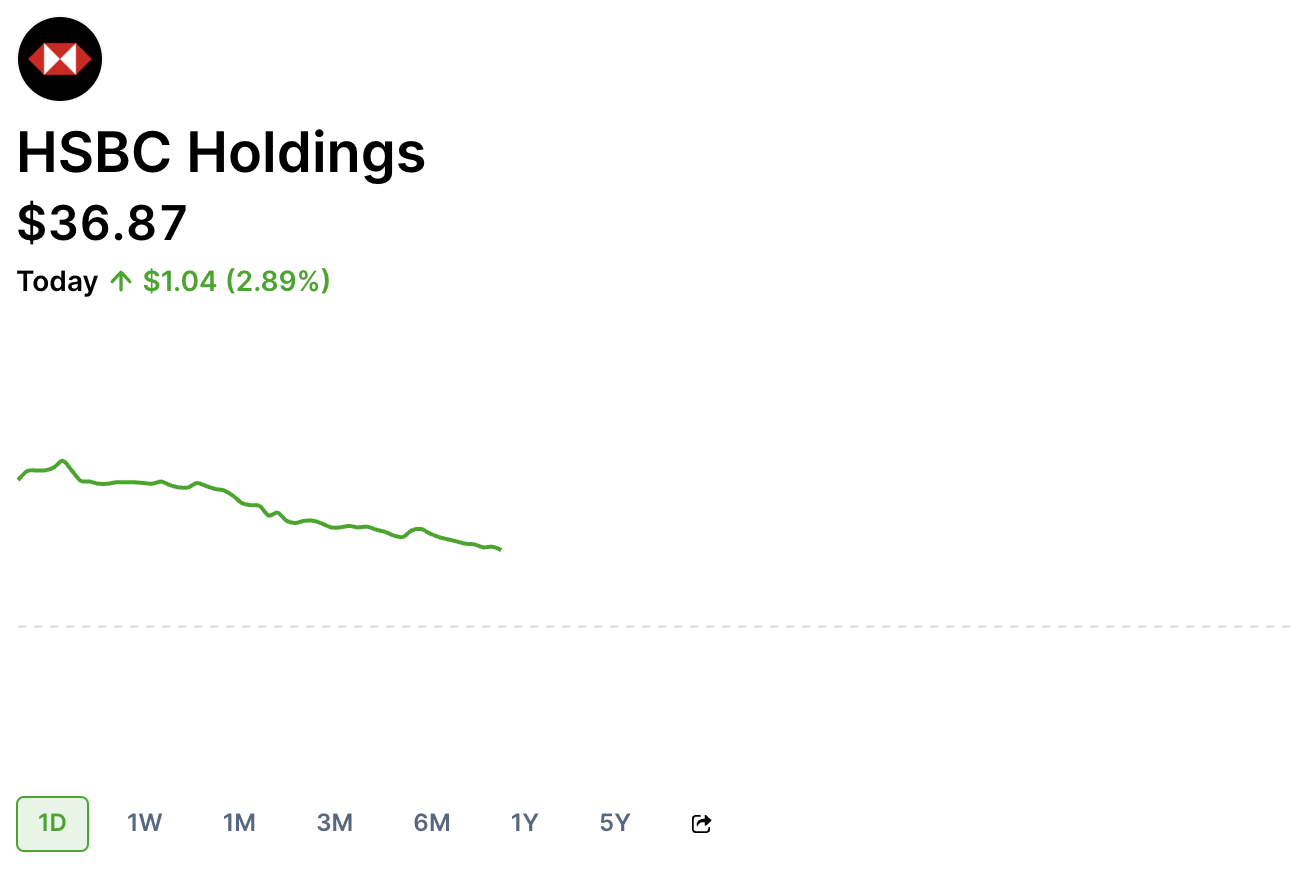1302x869 pixels.
Task: Click the early peak on the price line
Action: (x=63, y=461)
